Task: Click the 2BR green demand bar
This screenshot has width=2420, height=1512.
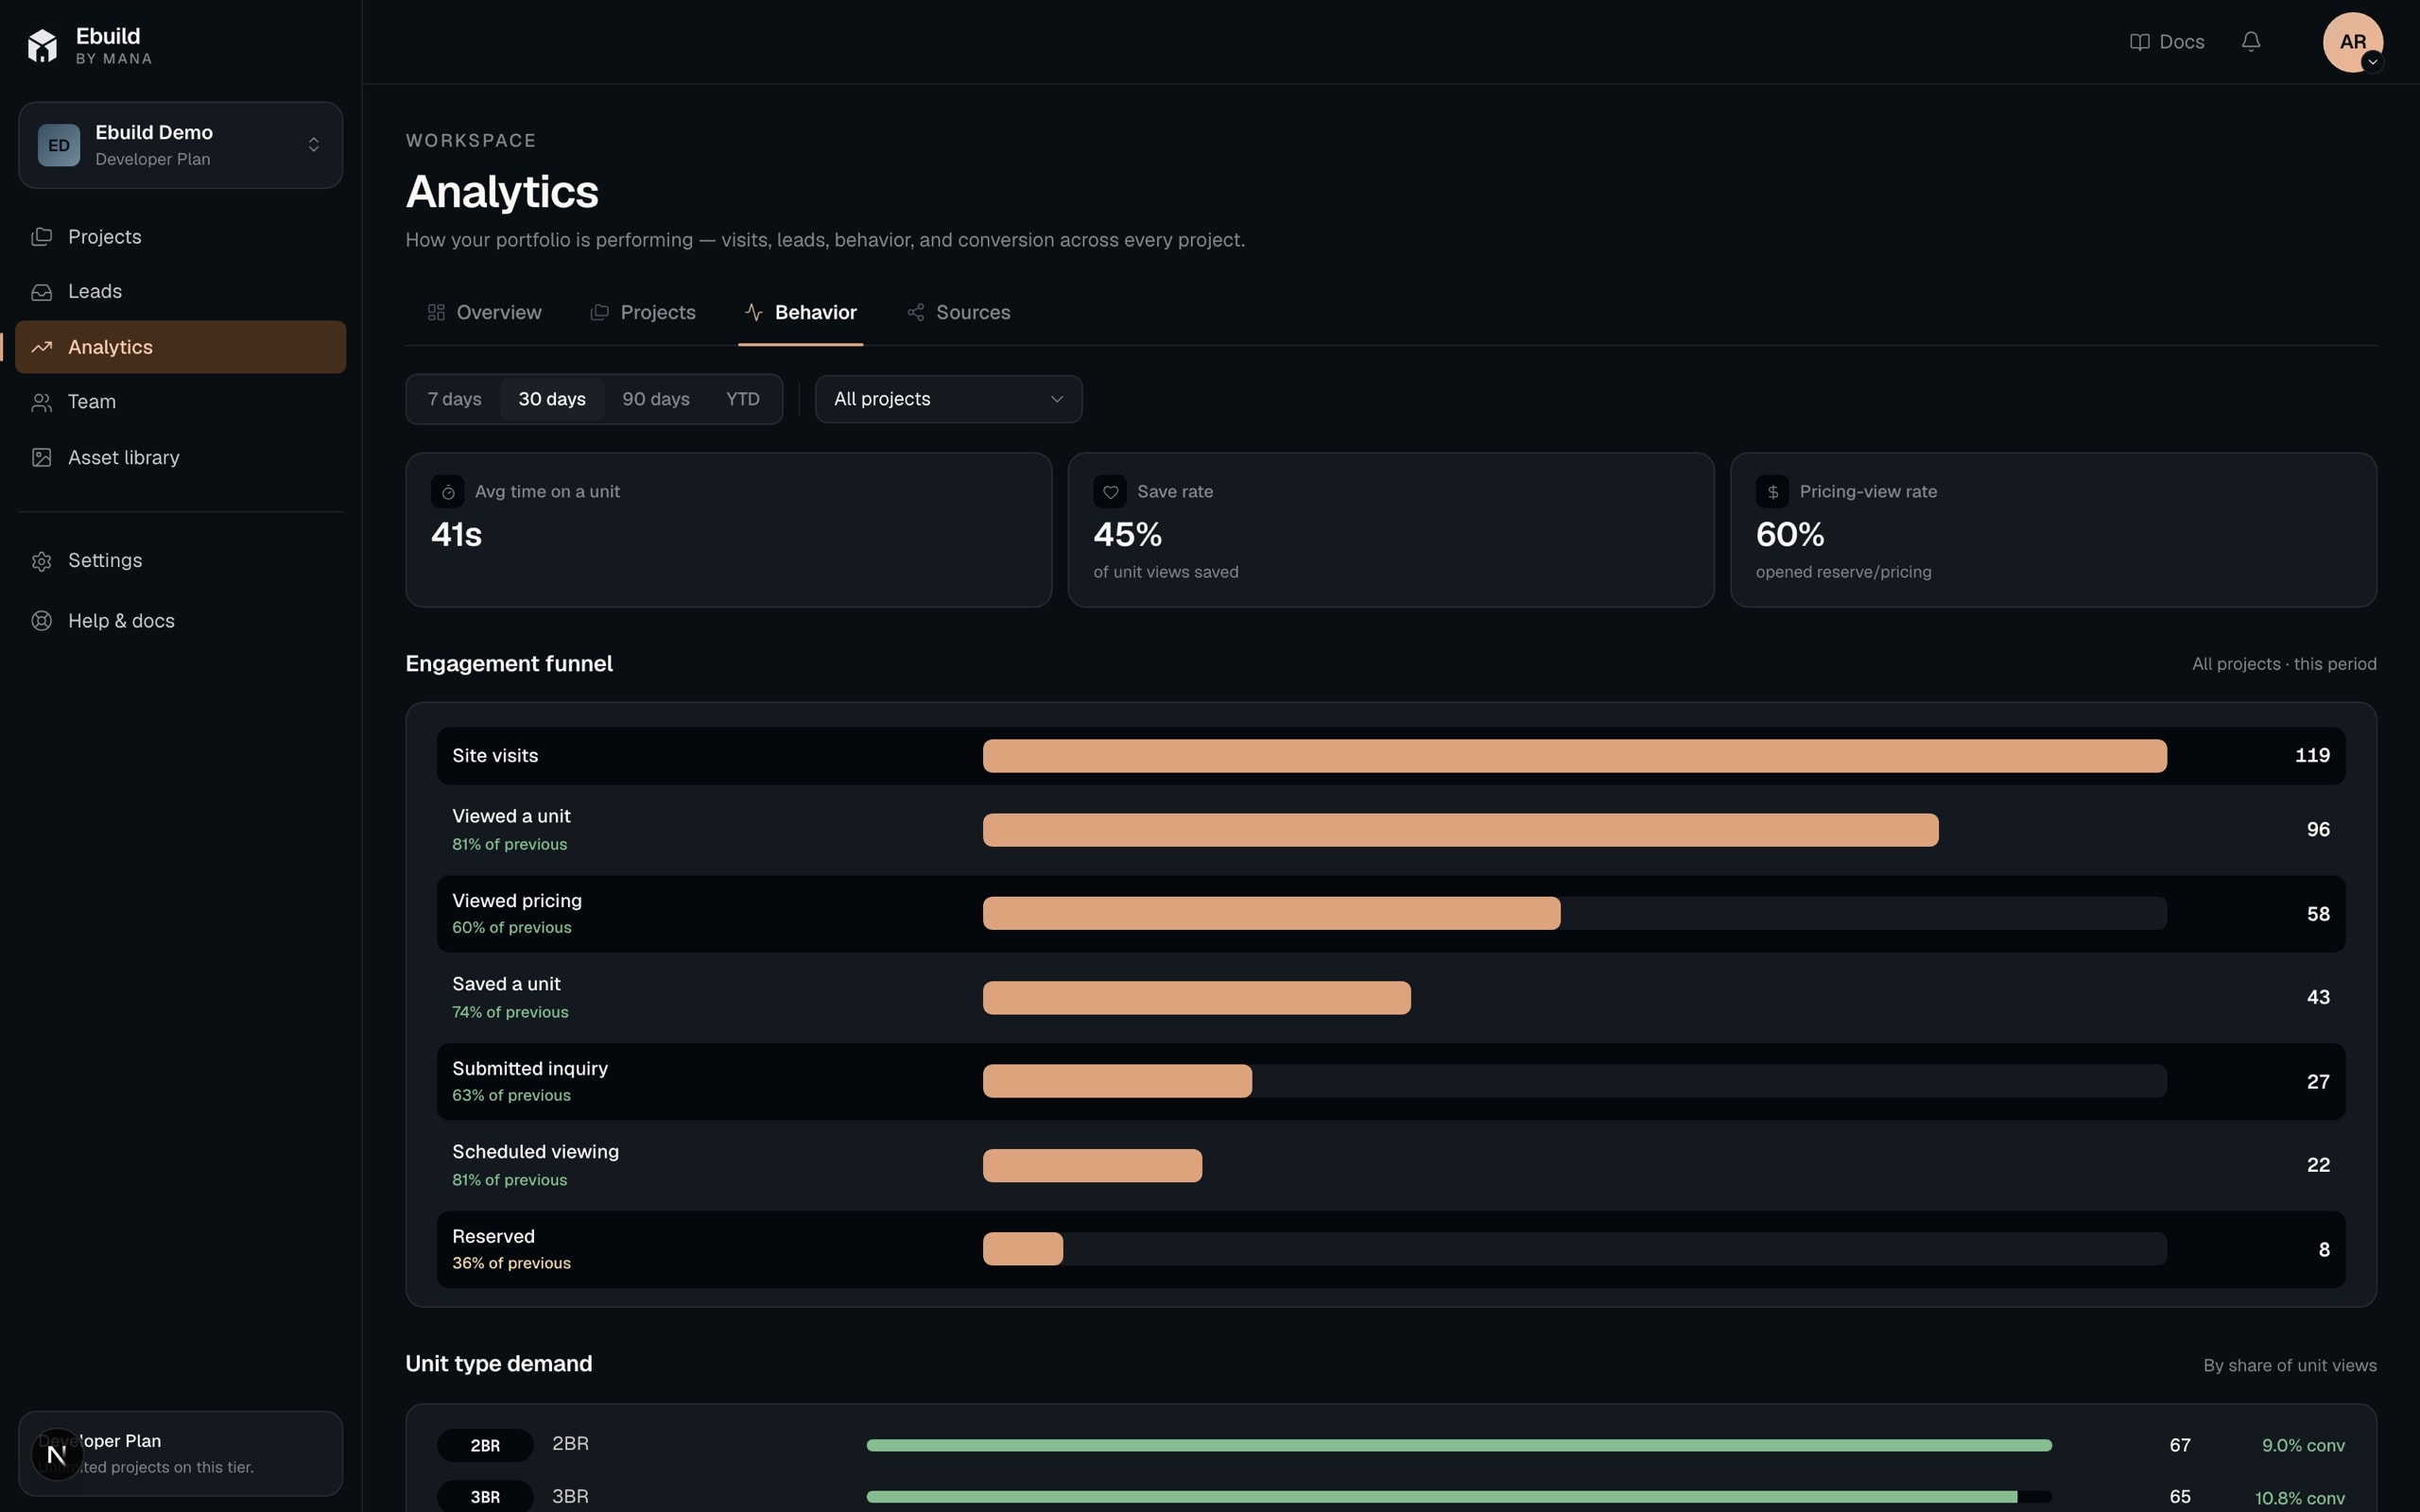Action: [1459, 1446]
